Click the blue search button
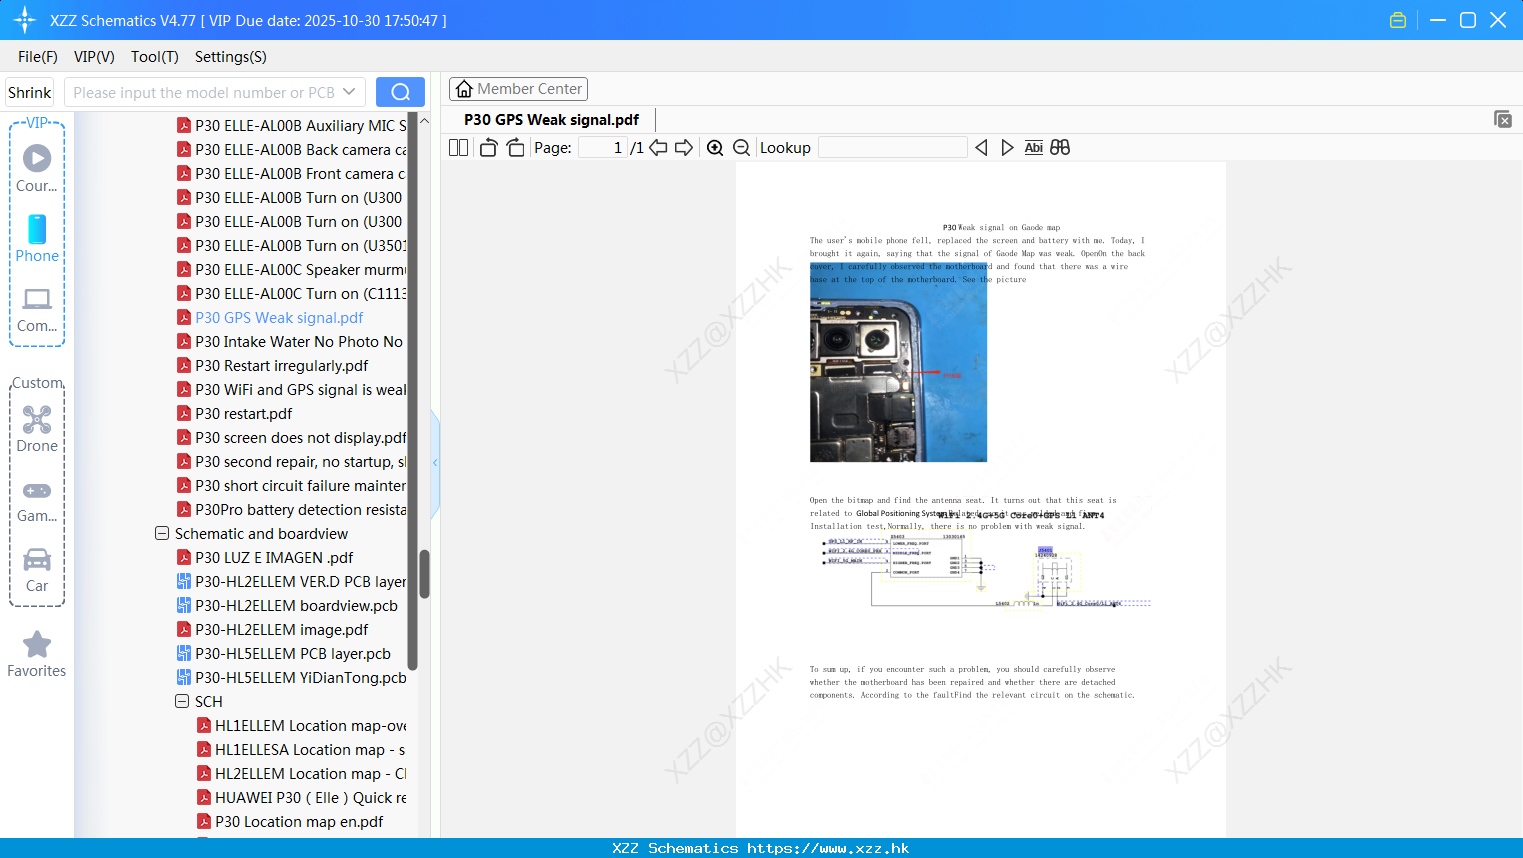 click(x=400, y=92)
